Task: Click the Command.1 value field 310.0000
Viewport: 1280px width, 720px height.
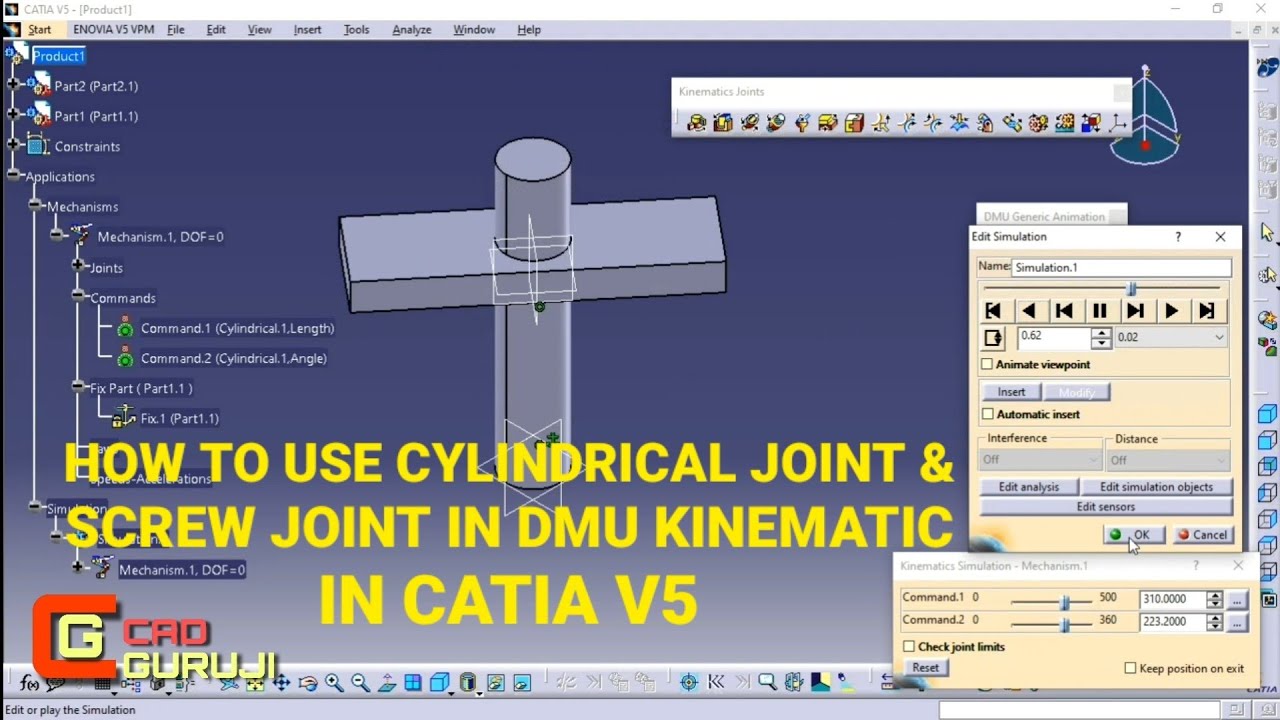Action: 1172,599
